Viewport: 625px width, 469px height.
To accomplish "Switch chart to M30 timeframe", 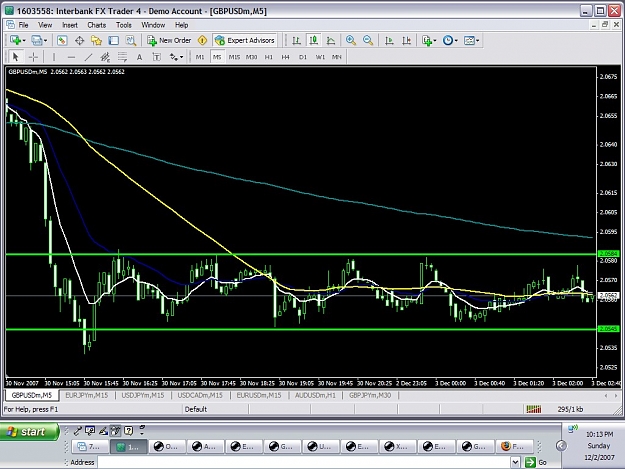I will tap(251, 57).
